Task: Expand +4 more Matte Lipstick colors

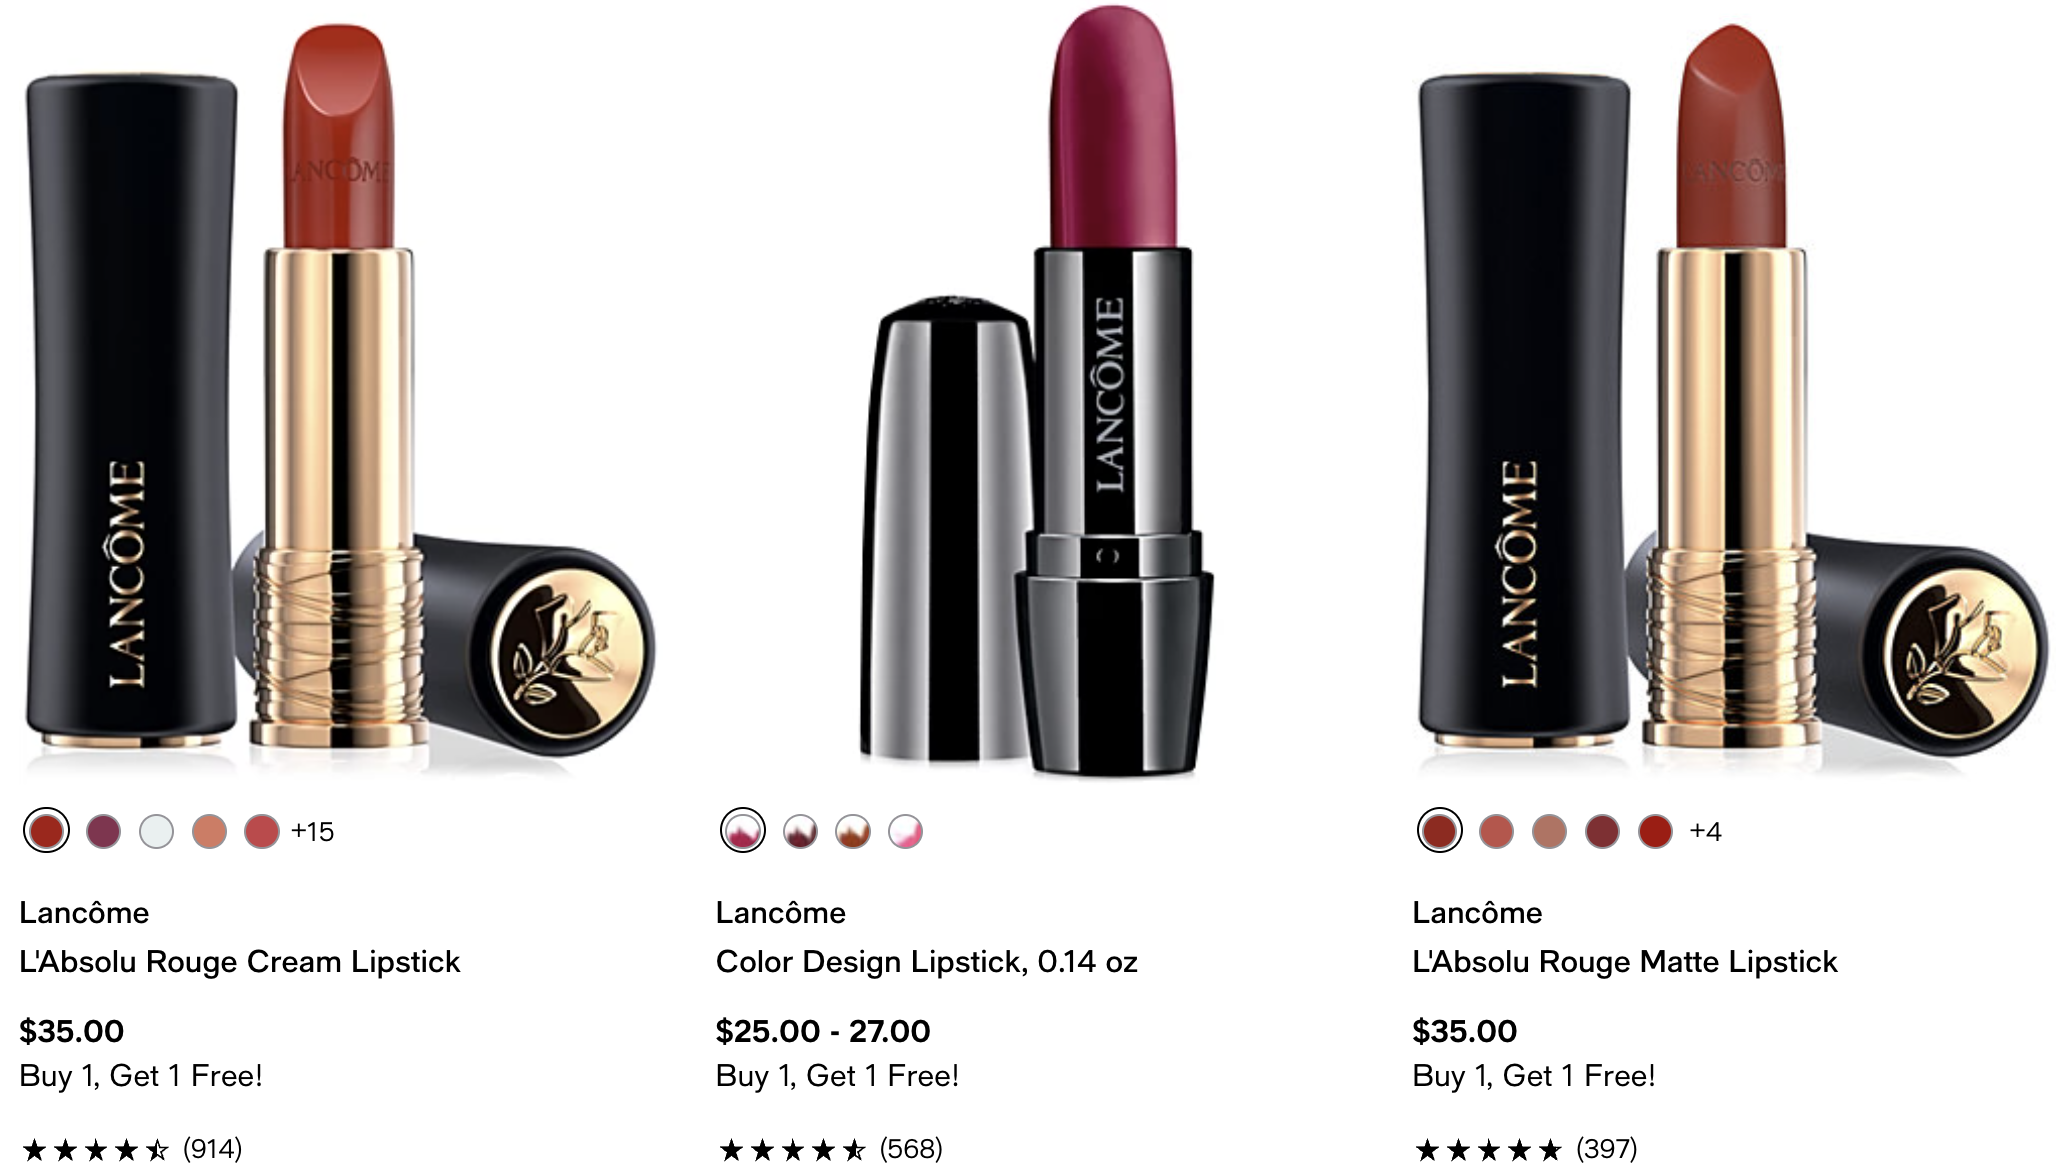Action: [x=1705, y=831]
